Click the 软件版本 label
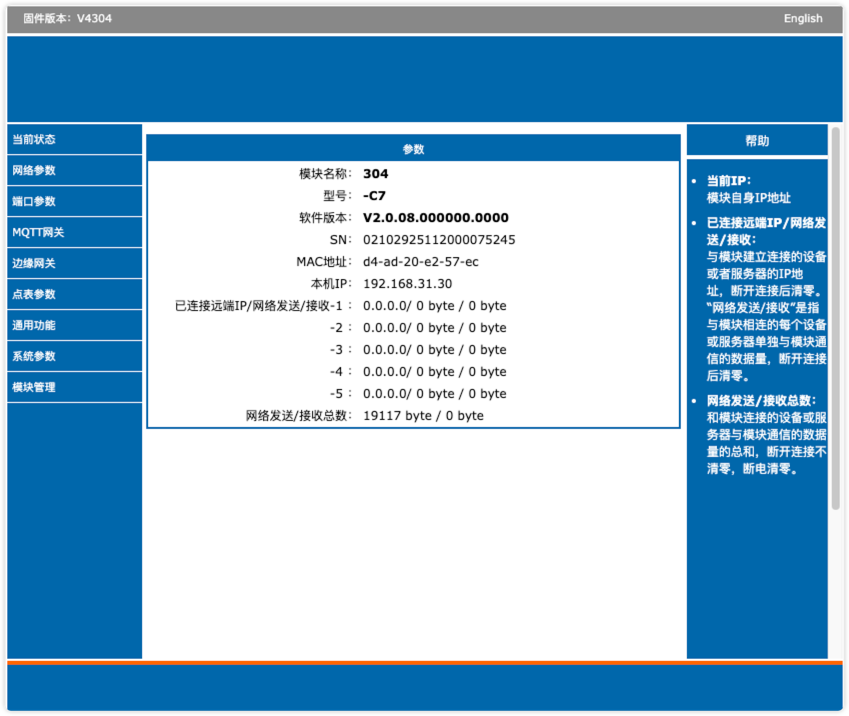Image resolution: width=849 pixels, height=716 pixels. pos(325,218)
